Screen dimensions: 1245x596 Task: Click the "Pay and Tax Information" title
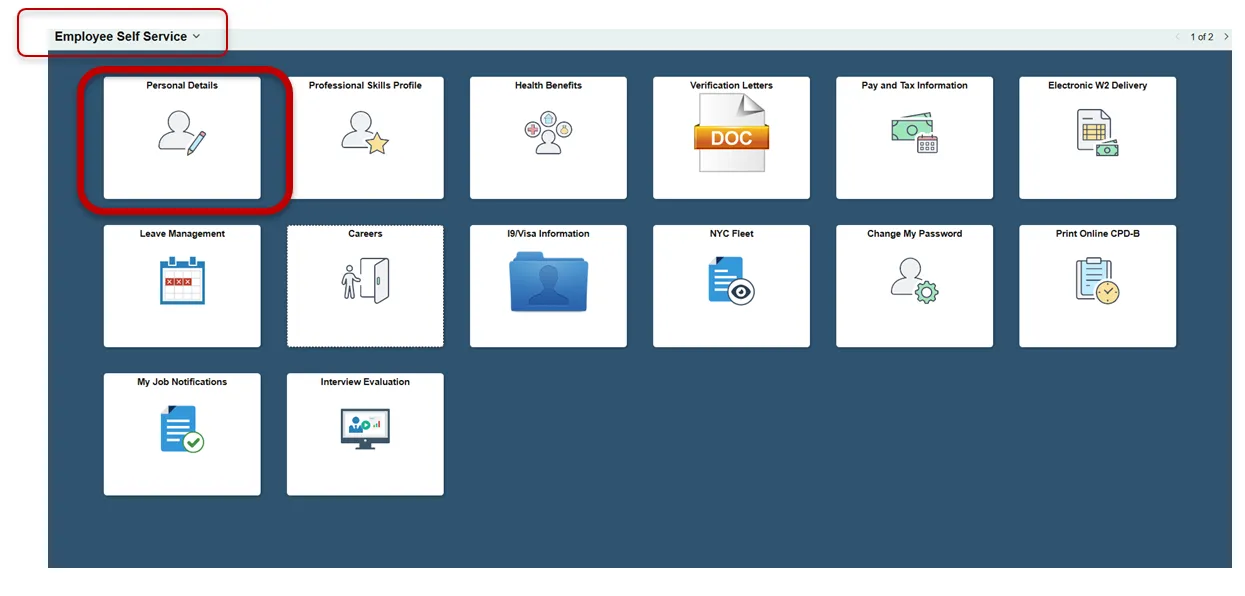coord(914,86)
